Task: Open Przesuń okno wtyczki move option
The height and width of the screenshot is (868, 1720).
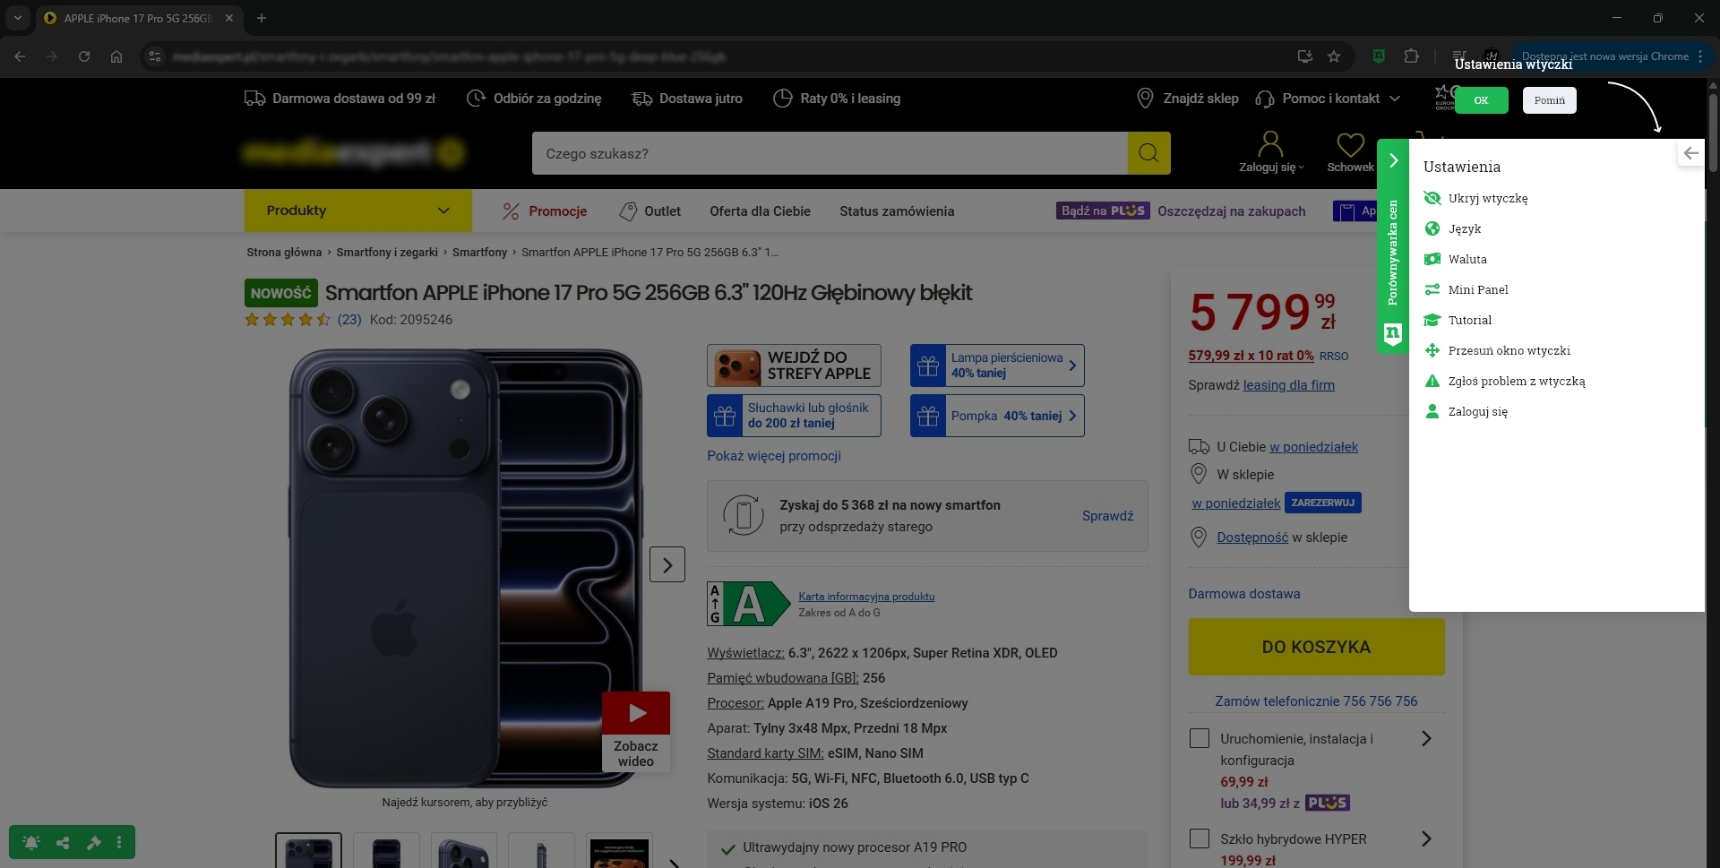Action: coord(1508,351)
